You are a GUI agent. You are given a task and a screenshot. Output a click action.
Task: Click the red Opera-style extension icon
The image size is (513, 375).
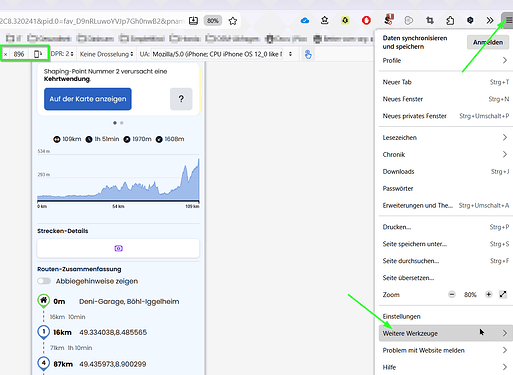366,21
